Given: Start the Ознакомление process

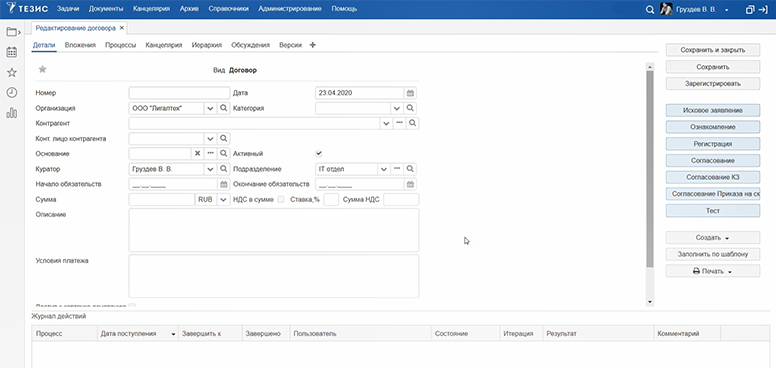Looking at the screenshot, I should point(713,127).
